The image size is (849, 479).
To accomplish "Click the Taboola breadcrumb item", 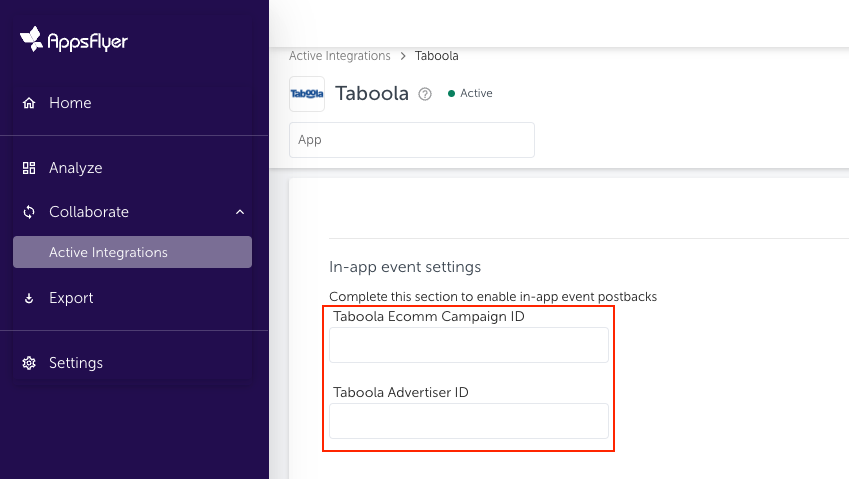I will coord(436,56).
